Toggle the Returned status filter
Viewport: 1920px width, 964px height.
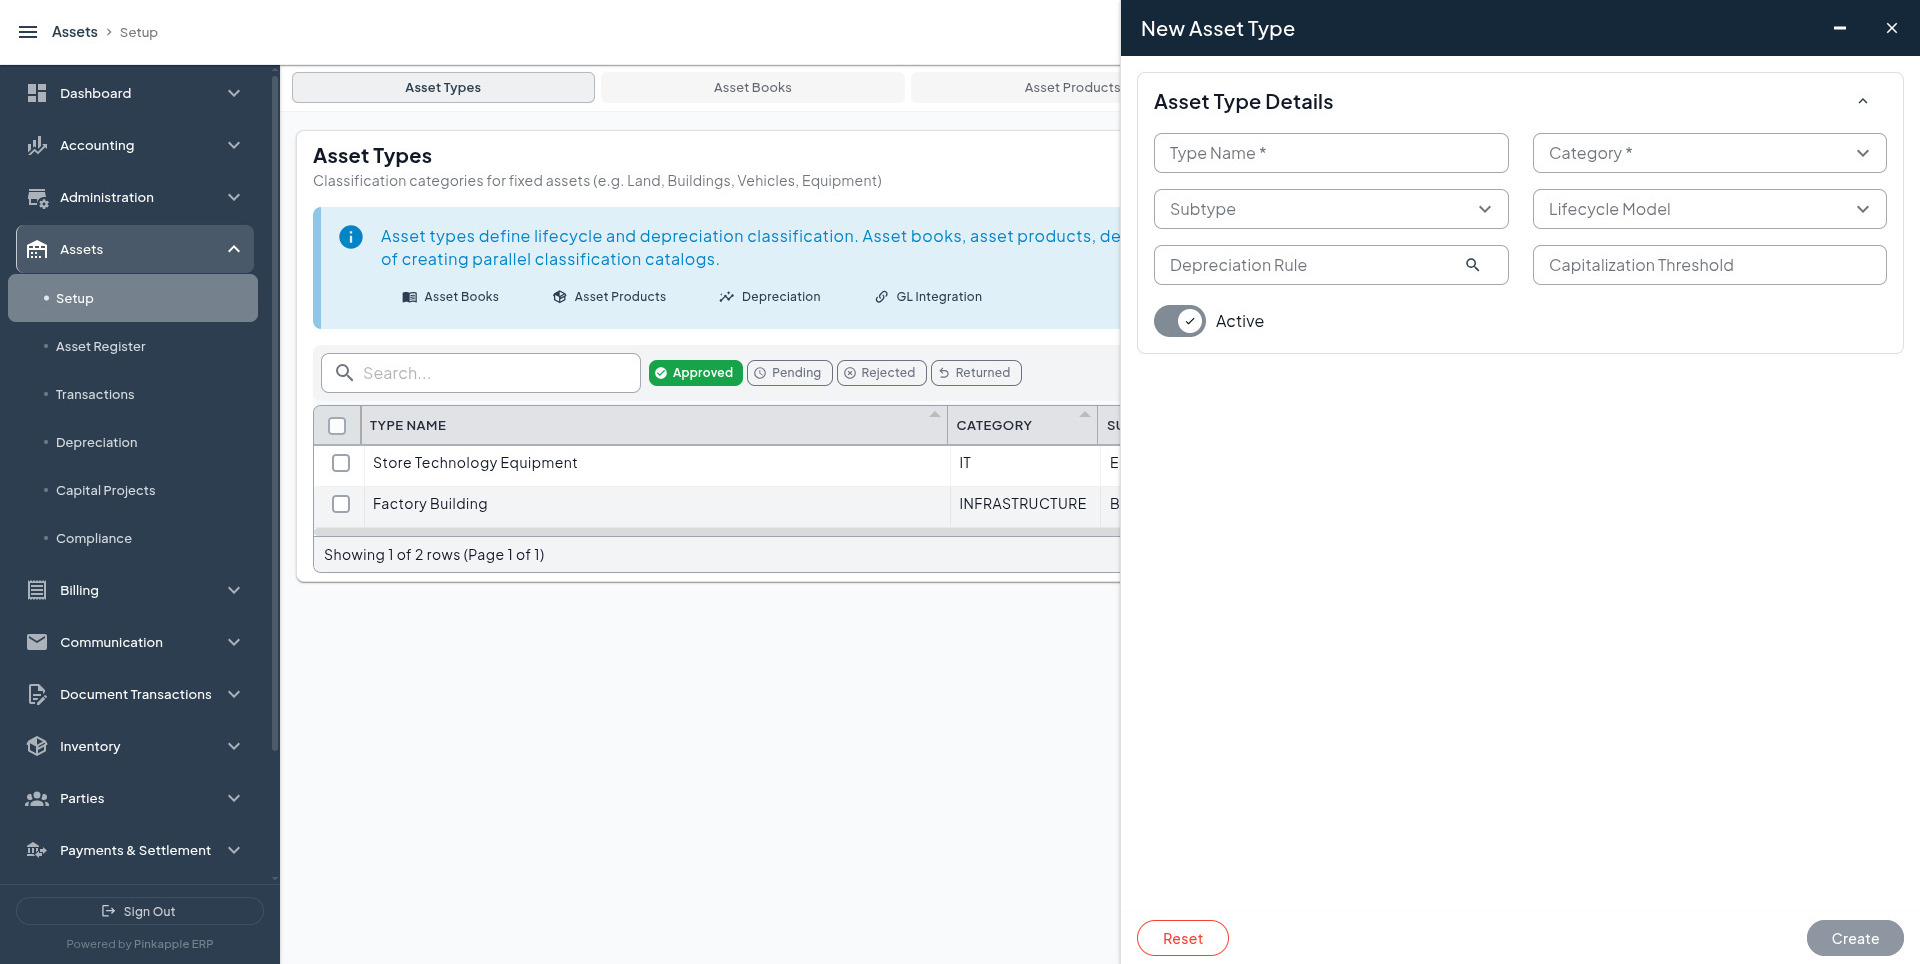pos(976,373)
